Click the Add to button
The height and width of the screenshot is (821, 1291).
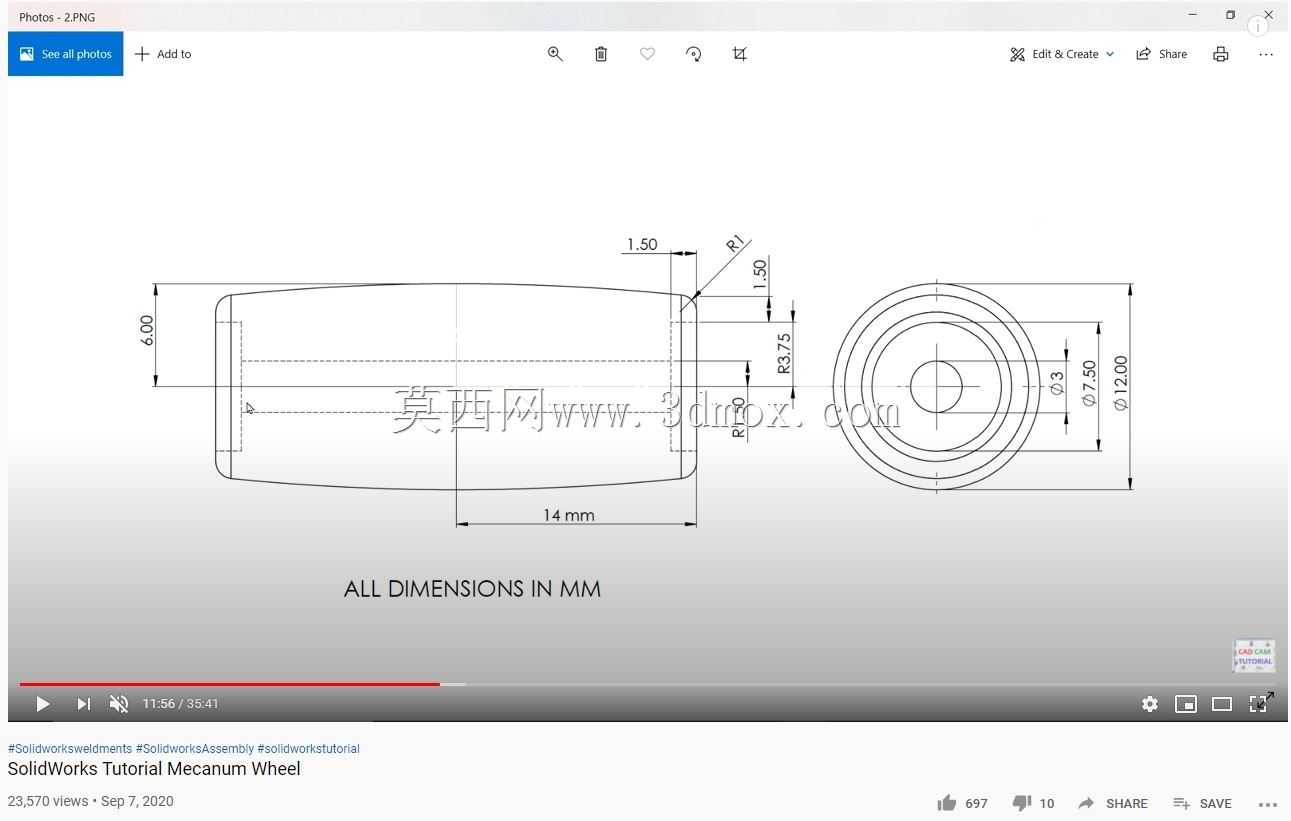163,54
